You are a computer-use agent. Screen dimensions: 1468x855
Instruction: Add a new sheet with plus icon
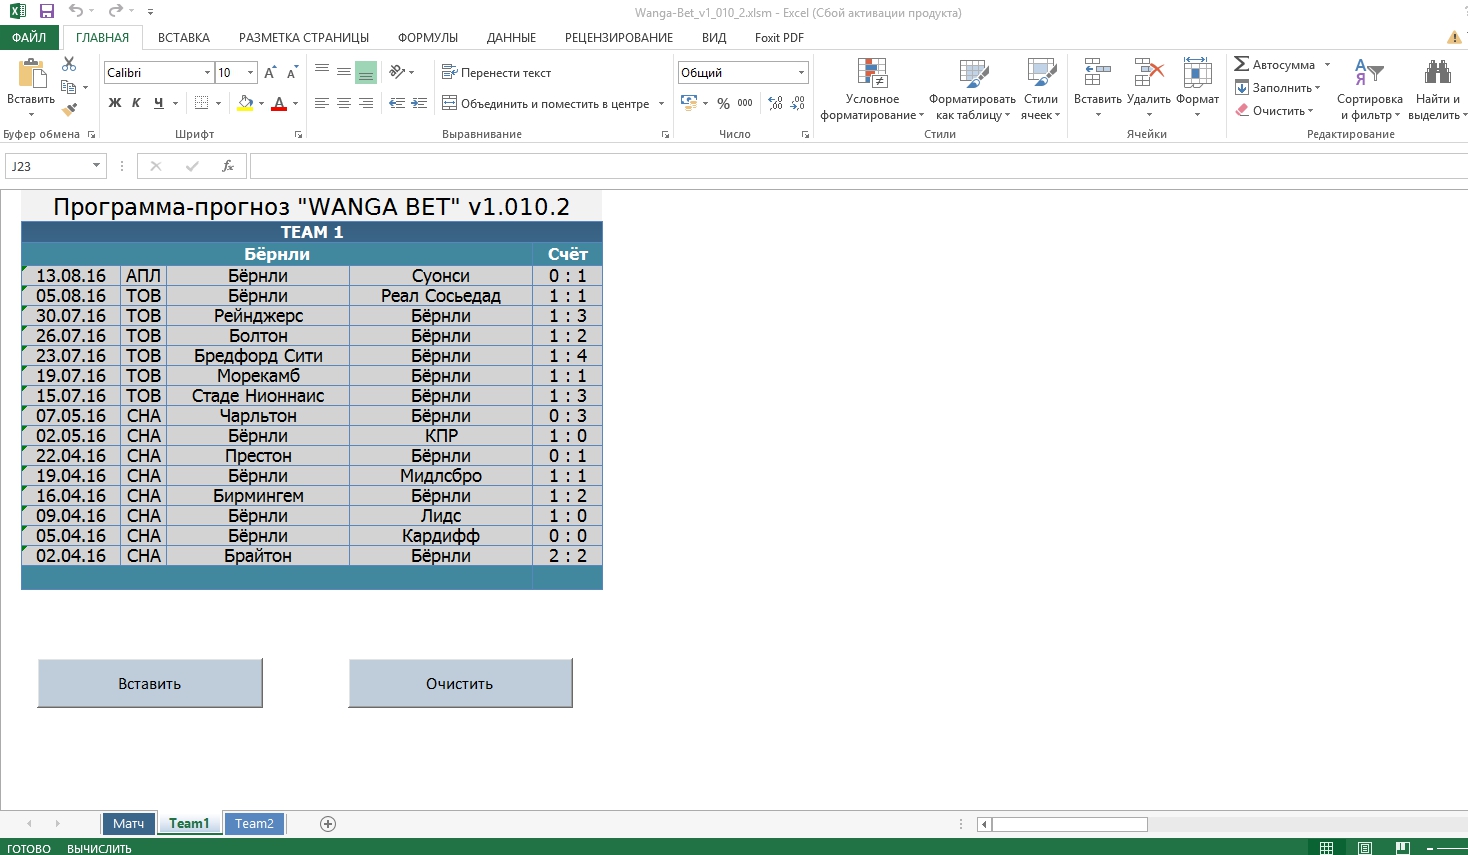pos(328,824)
